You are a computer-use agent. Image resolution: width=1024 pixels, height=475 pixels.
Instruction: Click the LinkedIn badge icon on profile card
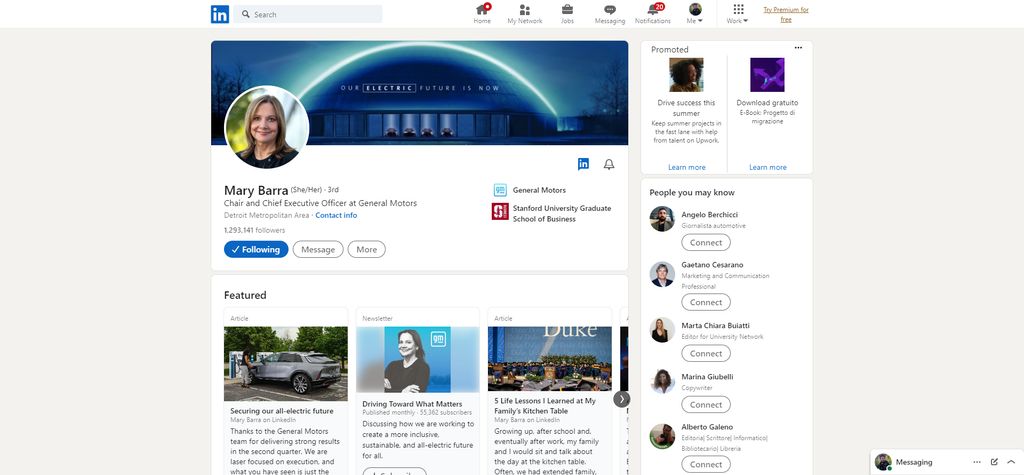pos(583,164)
